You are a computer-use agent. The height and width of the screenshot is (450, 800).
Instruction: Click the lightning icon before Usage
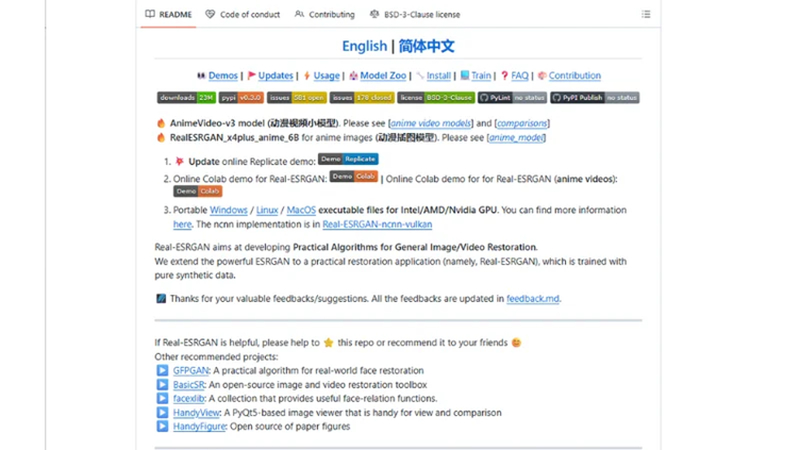coord(307,76)
